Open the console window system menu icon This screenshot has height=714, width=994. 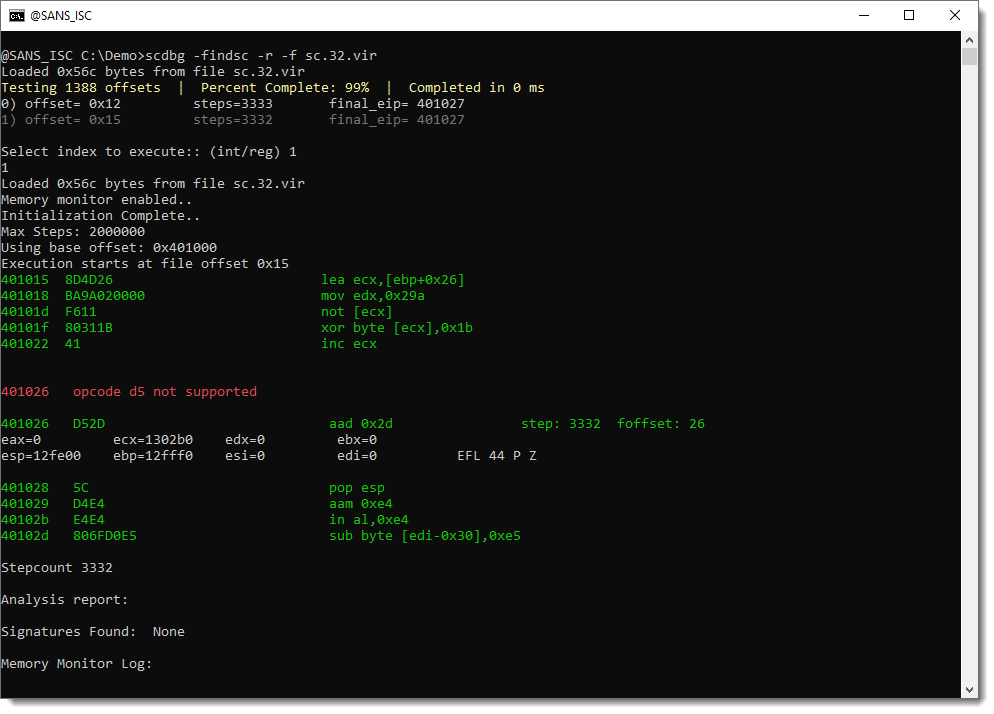click(x=17, y=15)
